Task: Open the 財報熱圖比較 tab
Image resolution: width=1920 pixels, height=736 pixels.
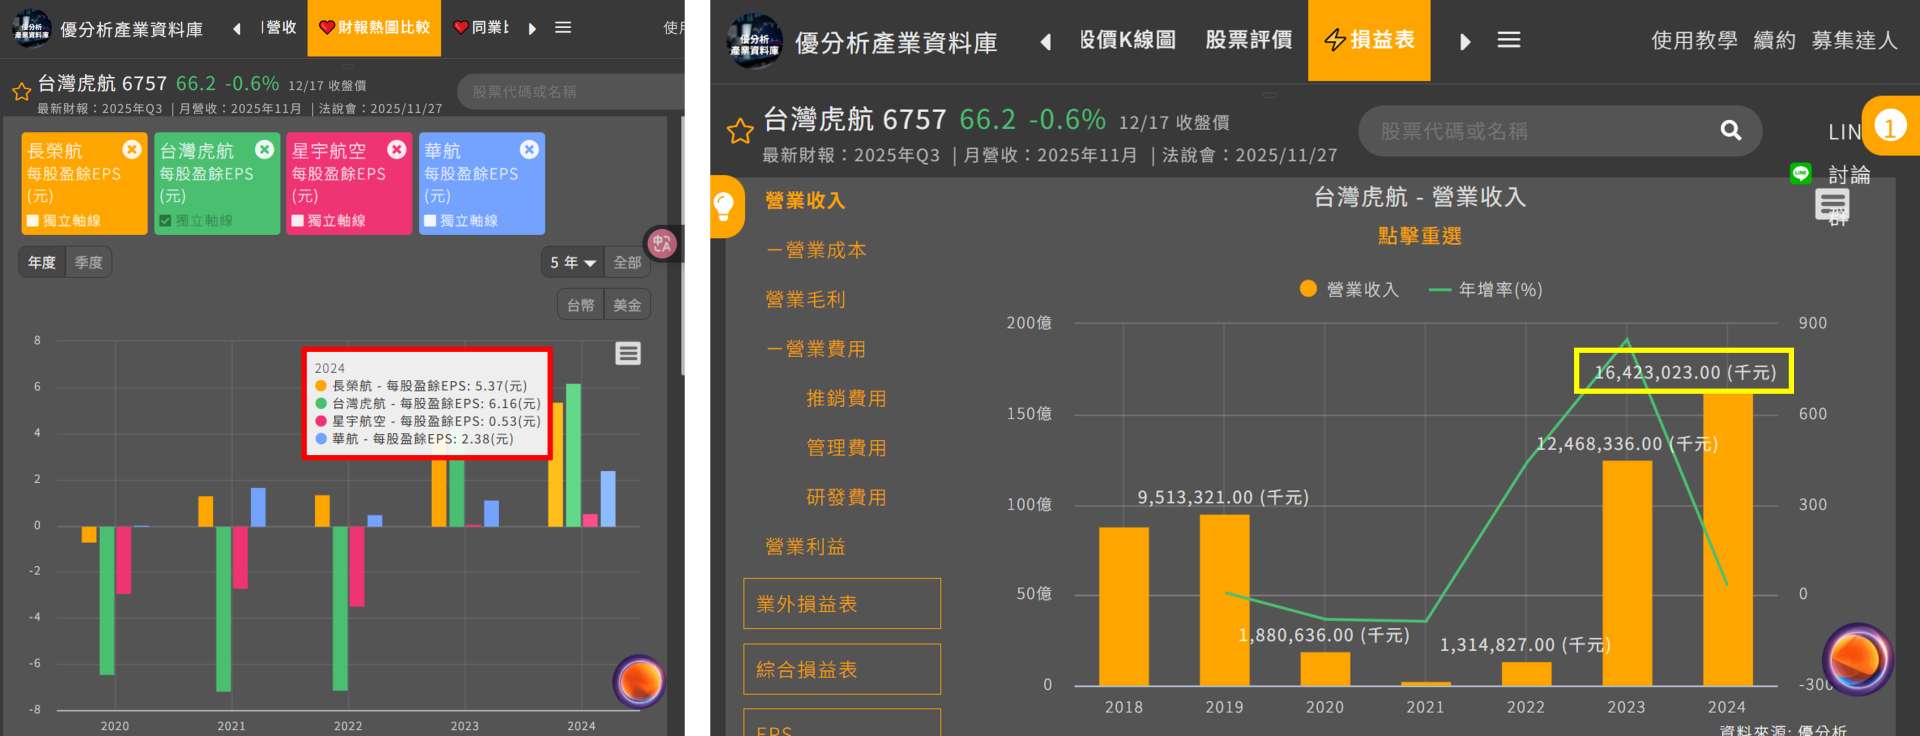Action: point(374,28)
